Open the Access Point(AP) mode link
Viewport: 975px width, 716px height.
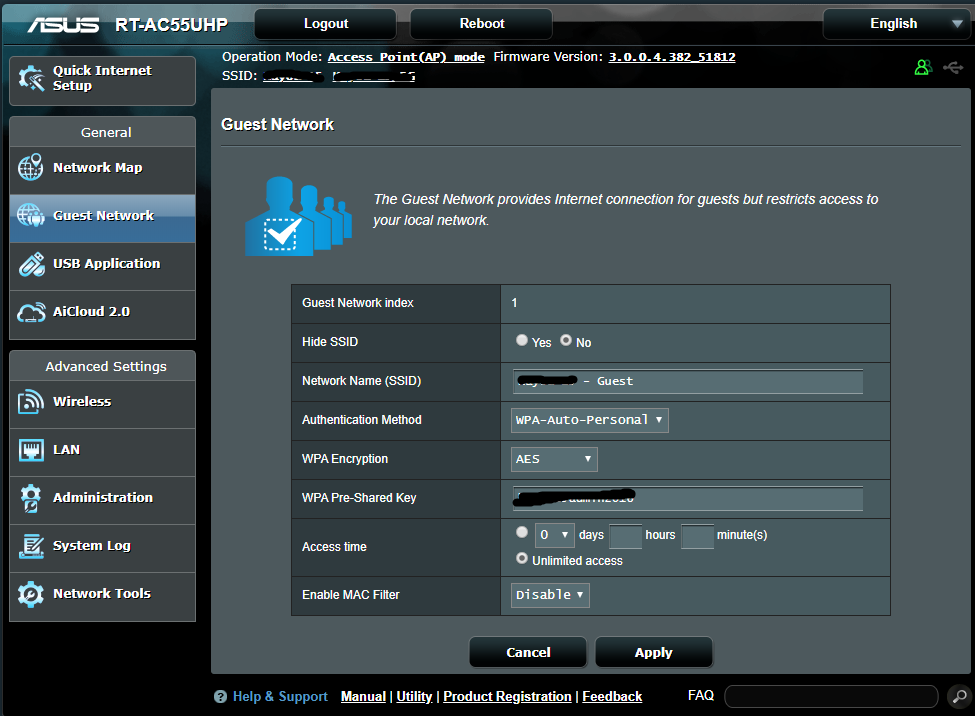point(406,57)
